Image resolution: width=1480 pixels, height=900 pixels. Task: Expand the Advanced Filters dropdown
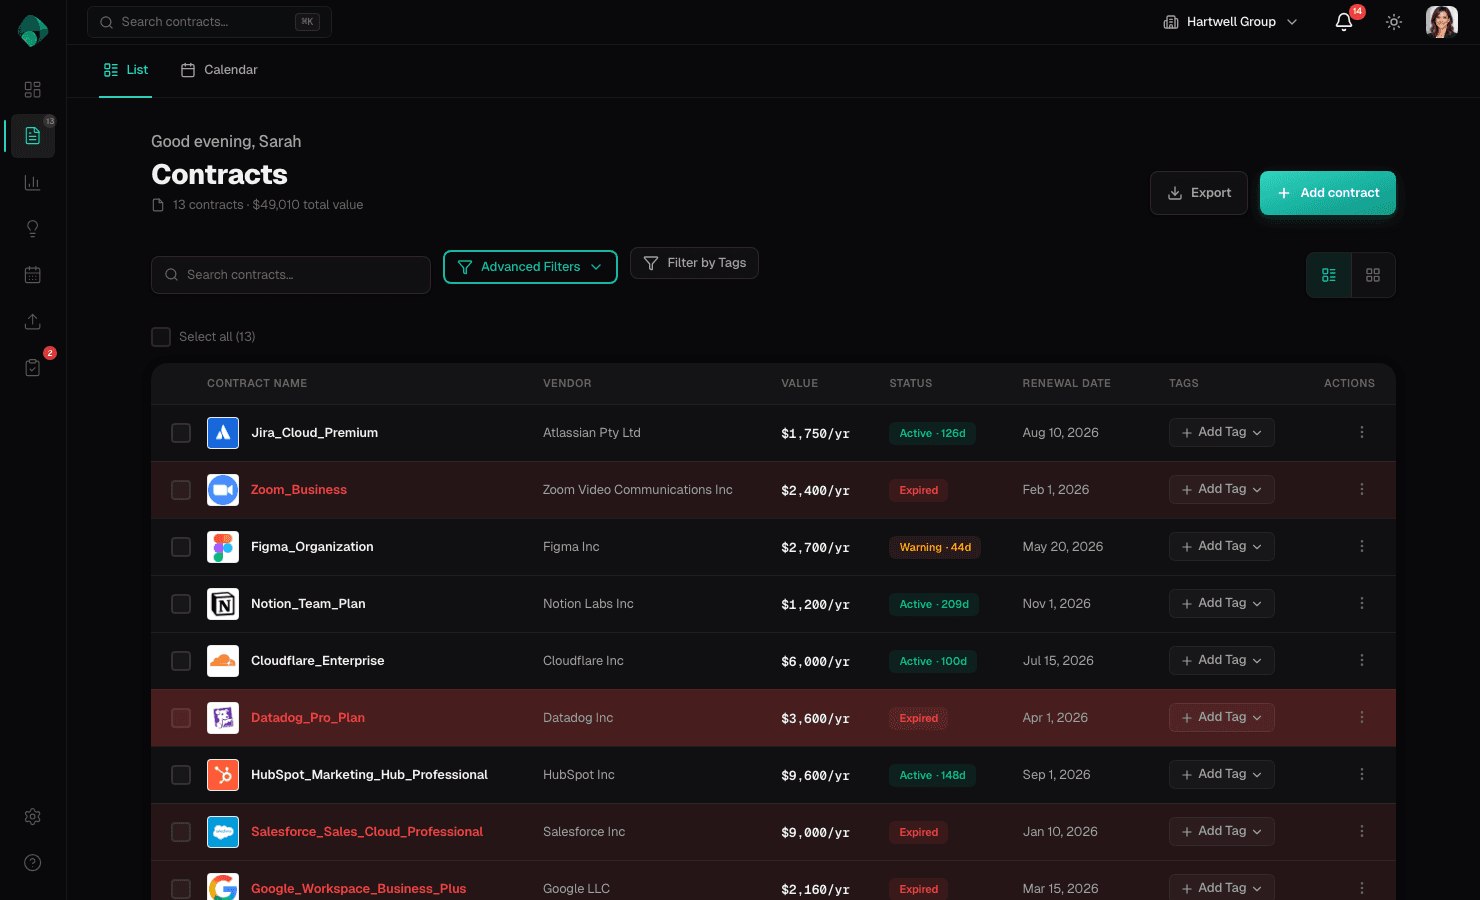[530, 267]
